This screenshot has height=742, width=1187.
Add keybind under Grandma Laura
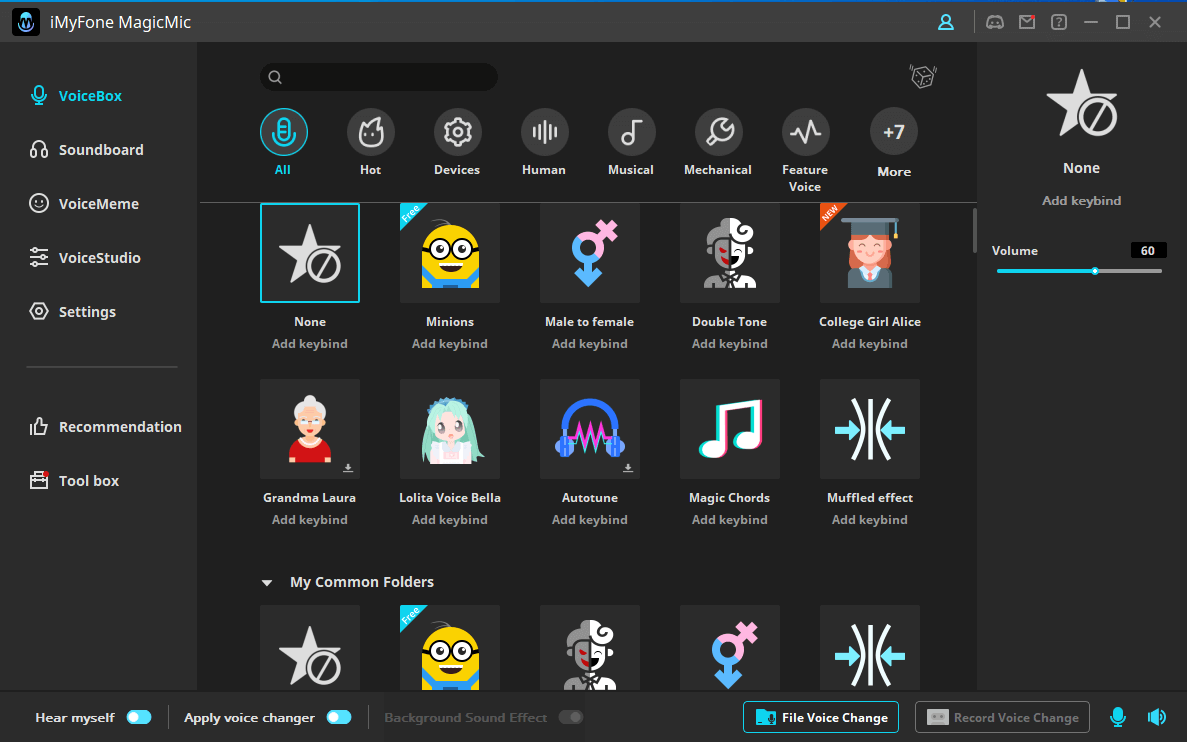(x=310, y=519)
